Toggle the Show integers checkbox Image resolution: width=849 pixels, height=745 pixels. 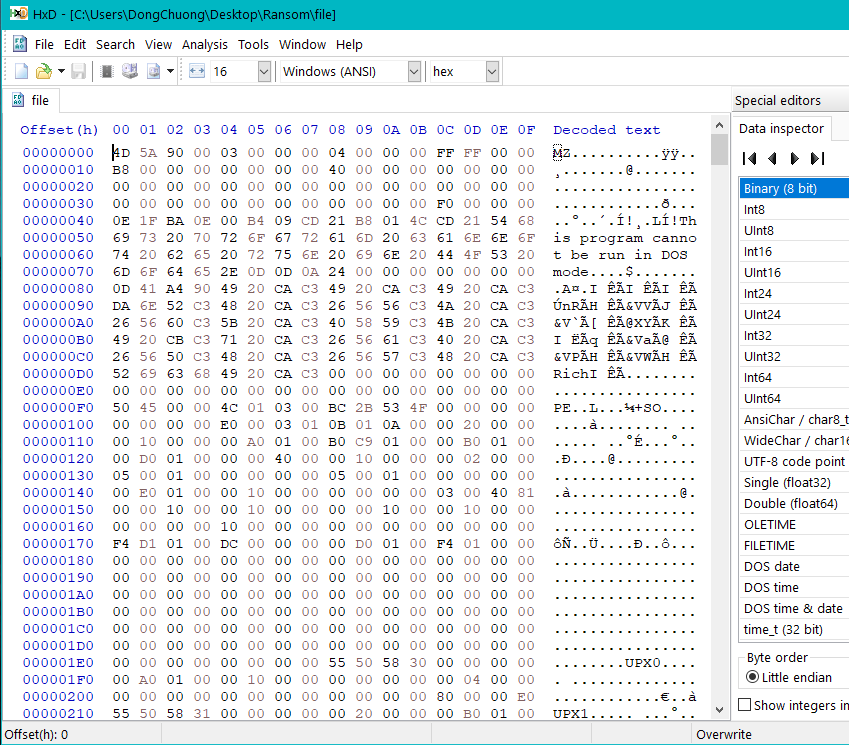[x=744, y=704]
